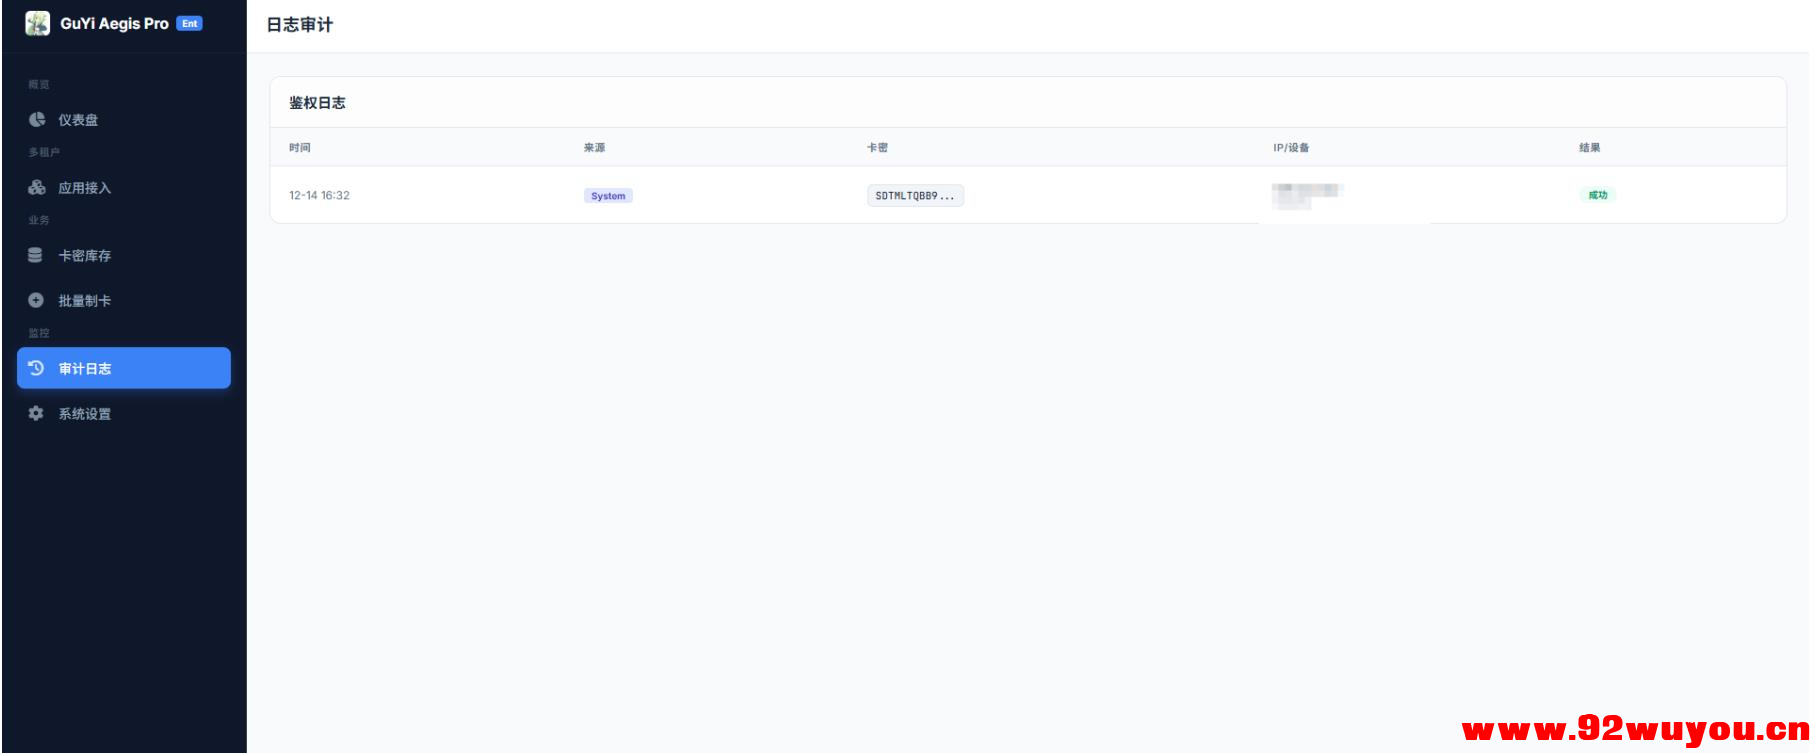Click the 批量制卡 plus circle icon

[x=36, y=301]
